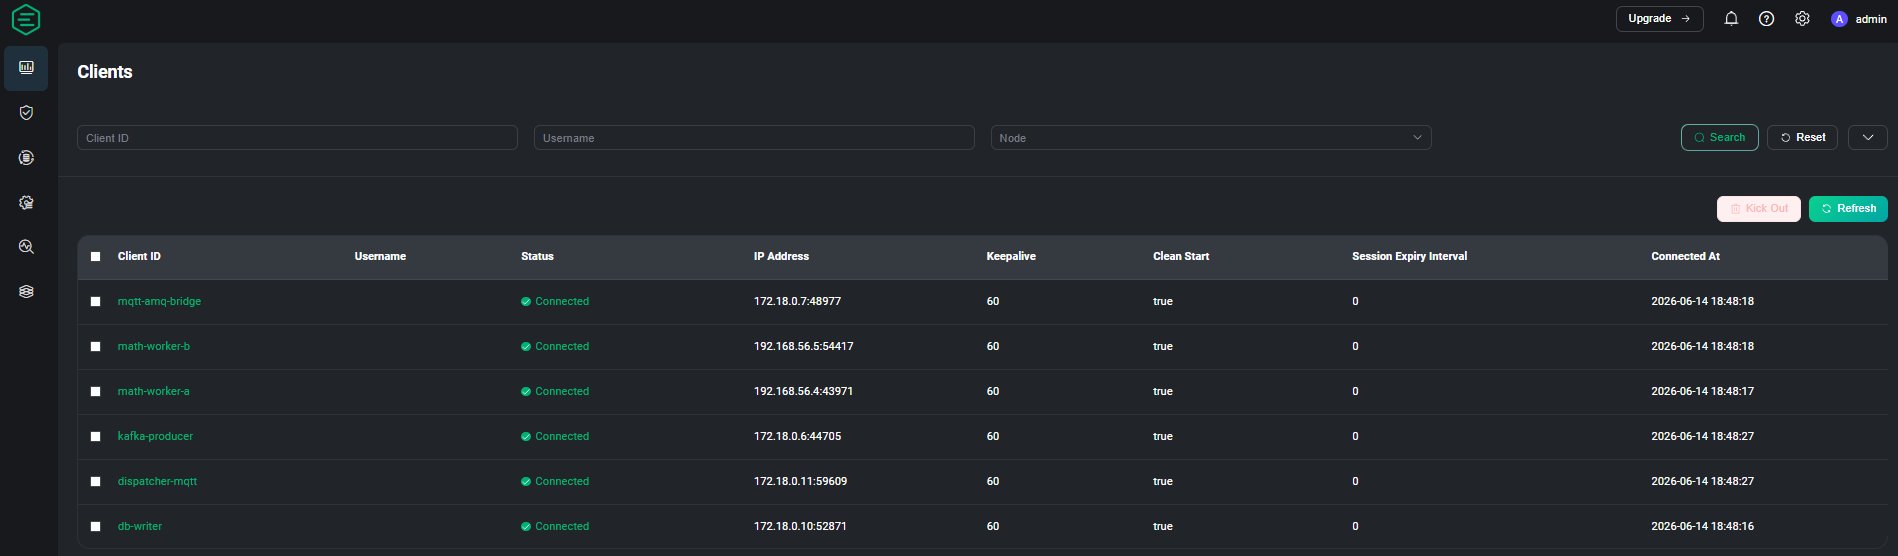Open the Monitoring dashboard sidebar icon
The image size is (1898, 556).
(x=26, y=67)
